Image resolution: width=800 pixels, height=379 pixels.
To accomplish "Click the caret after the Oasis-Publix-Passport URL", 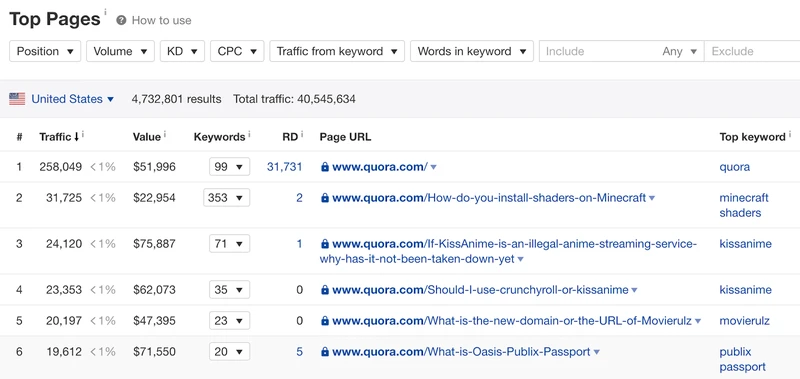I will click(x=596, y=352).
